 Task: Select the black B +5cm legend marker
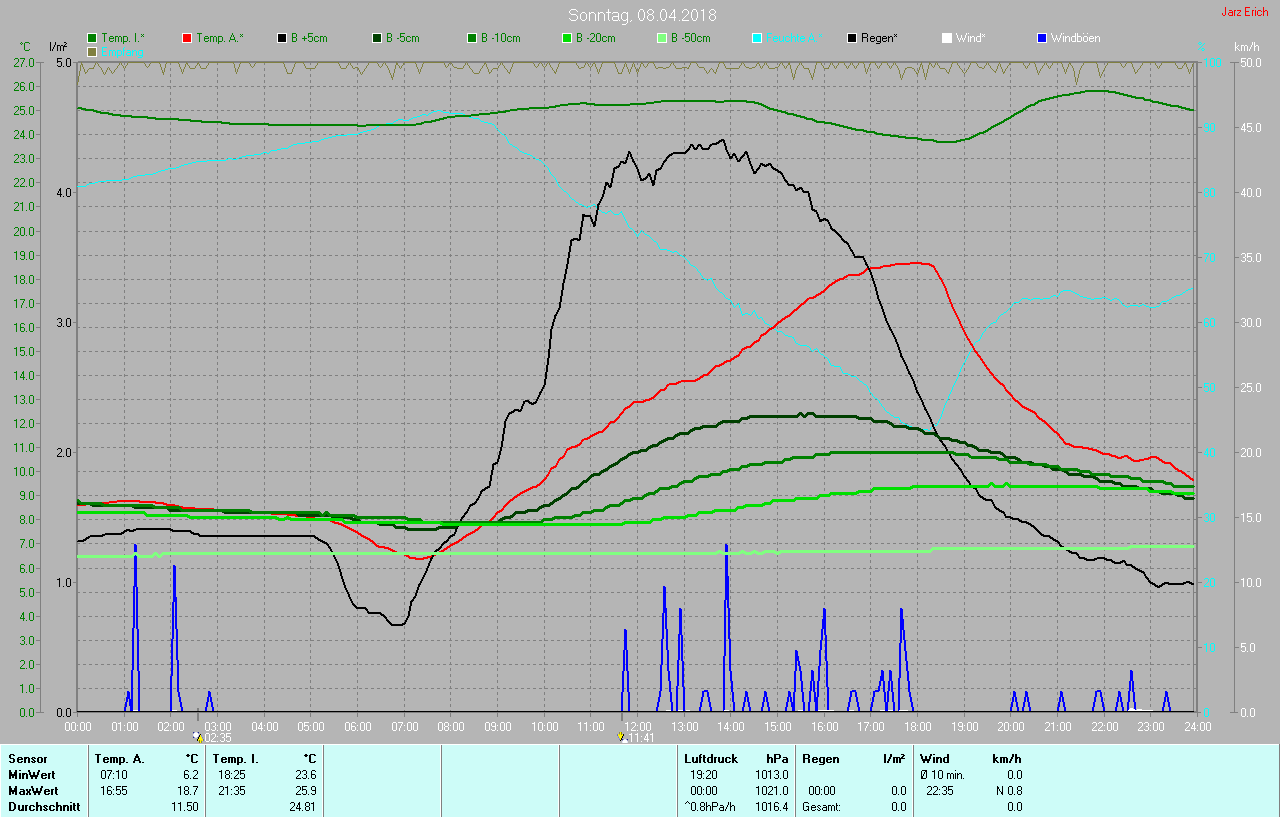pos(282,38)
